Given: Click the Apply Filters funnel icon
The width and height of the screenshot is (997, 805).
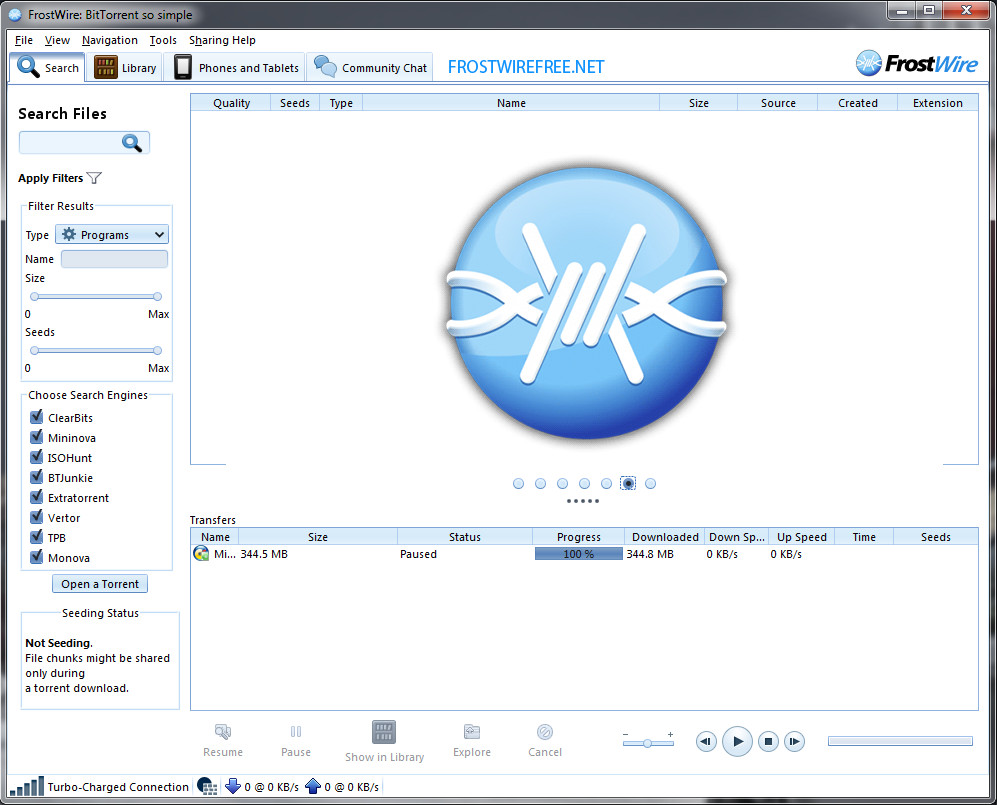Looking at the screenshot, I should pyautogui.click(x=94, y=178).
